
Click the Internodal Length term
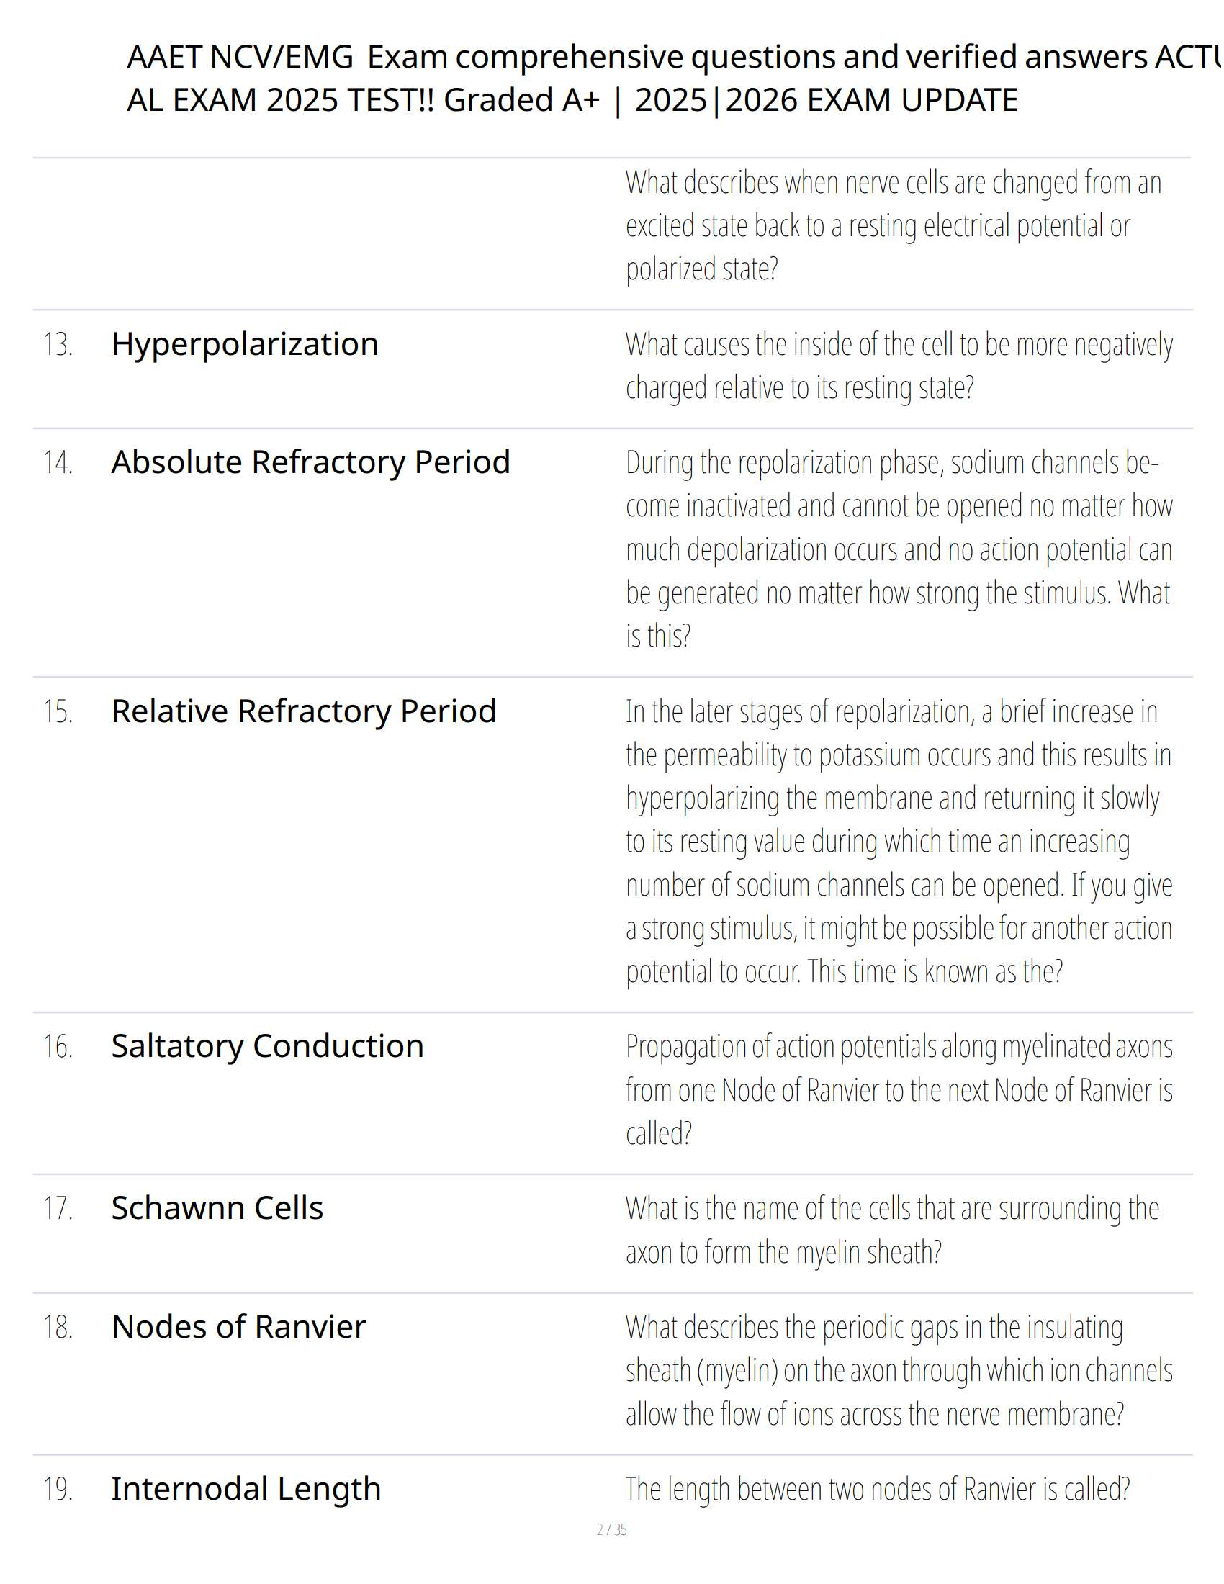tap(245, 1489)
